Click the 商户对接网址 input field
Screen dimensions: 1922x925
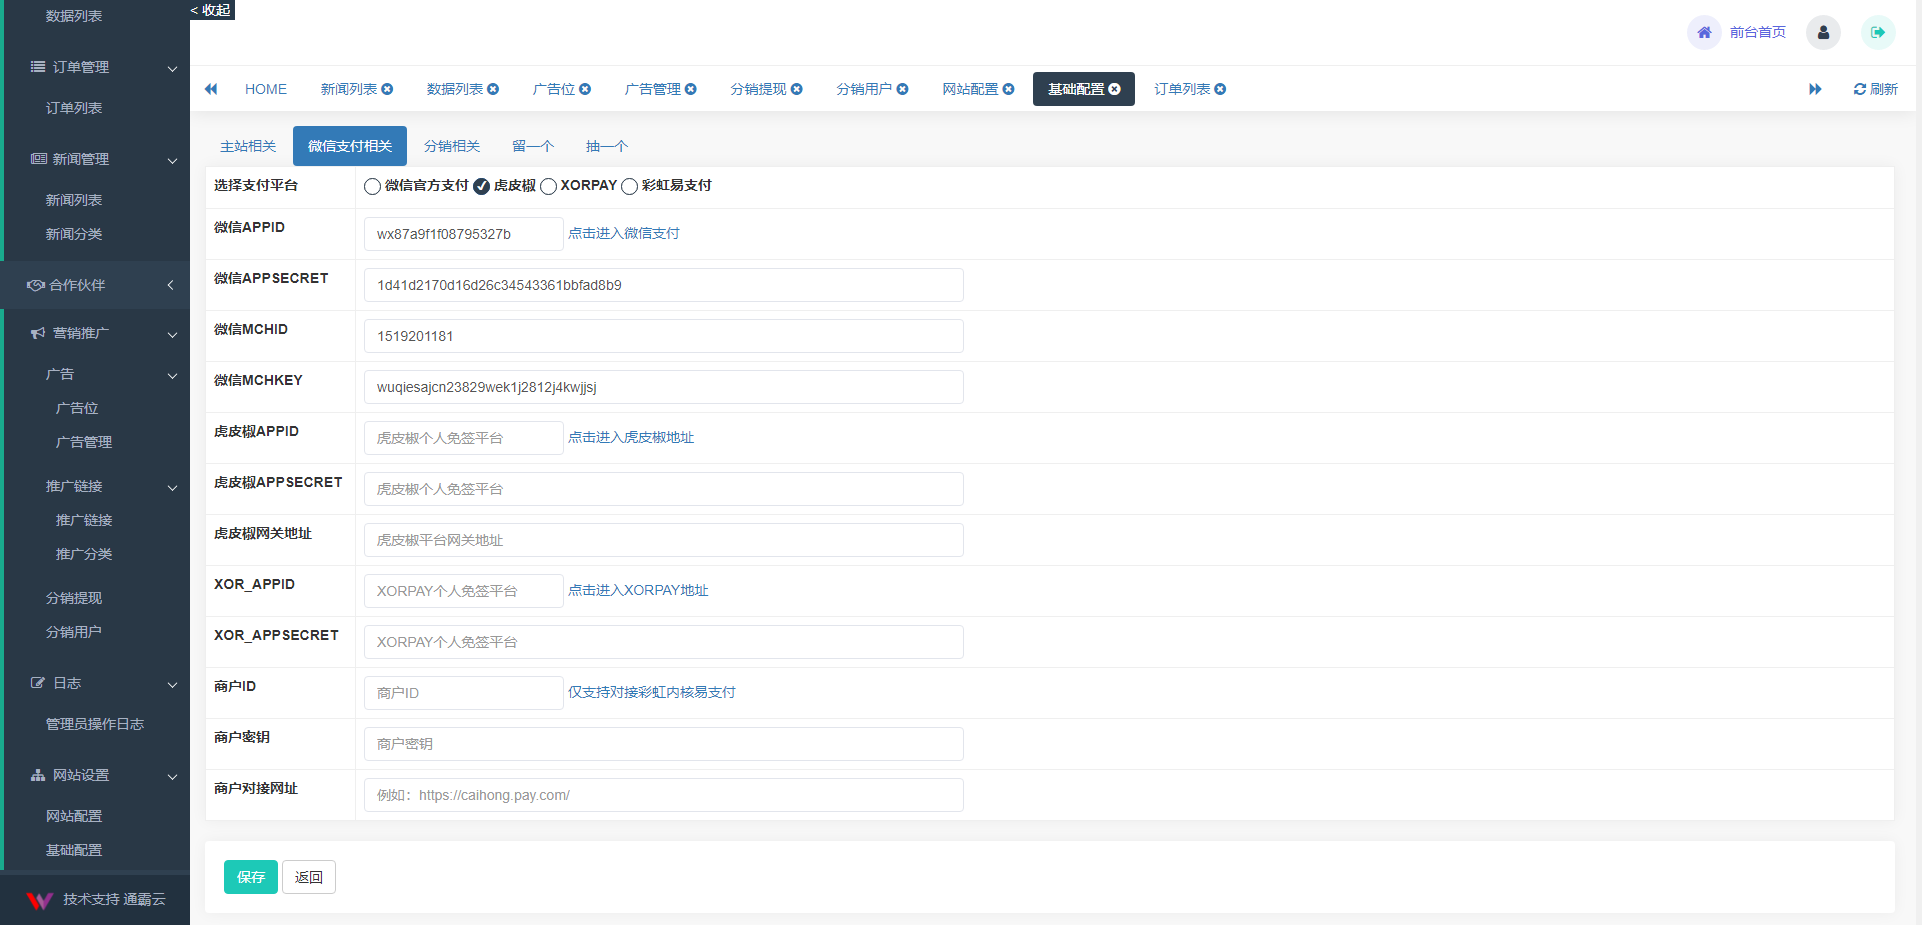coord(664,795)
